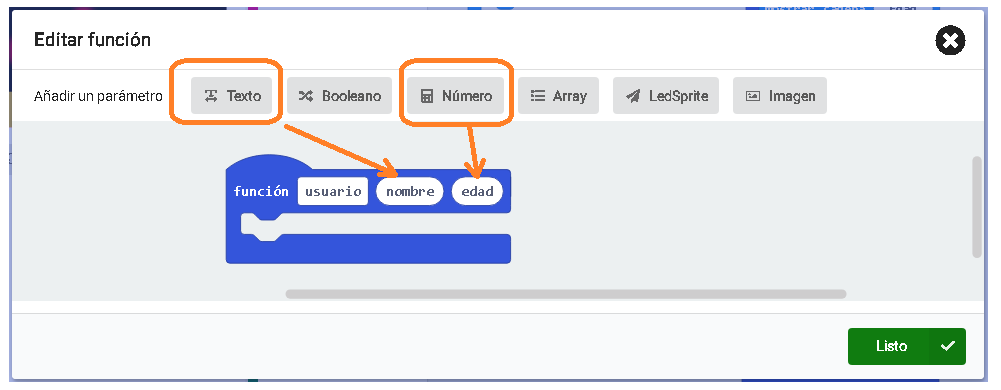Click the horizontal scrollbar of workspace

click(566, 294)
